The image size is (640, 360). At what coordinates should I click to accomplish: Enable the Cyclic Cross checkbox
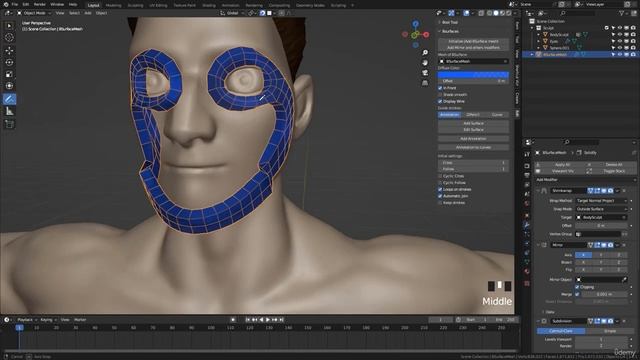click(440, 176)
